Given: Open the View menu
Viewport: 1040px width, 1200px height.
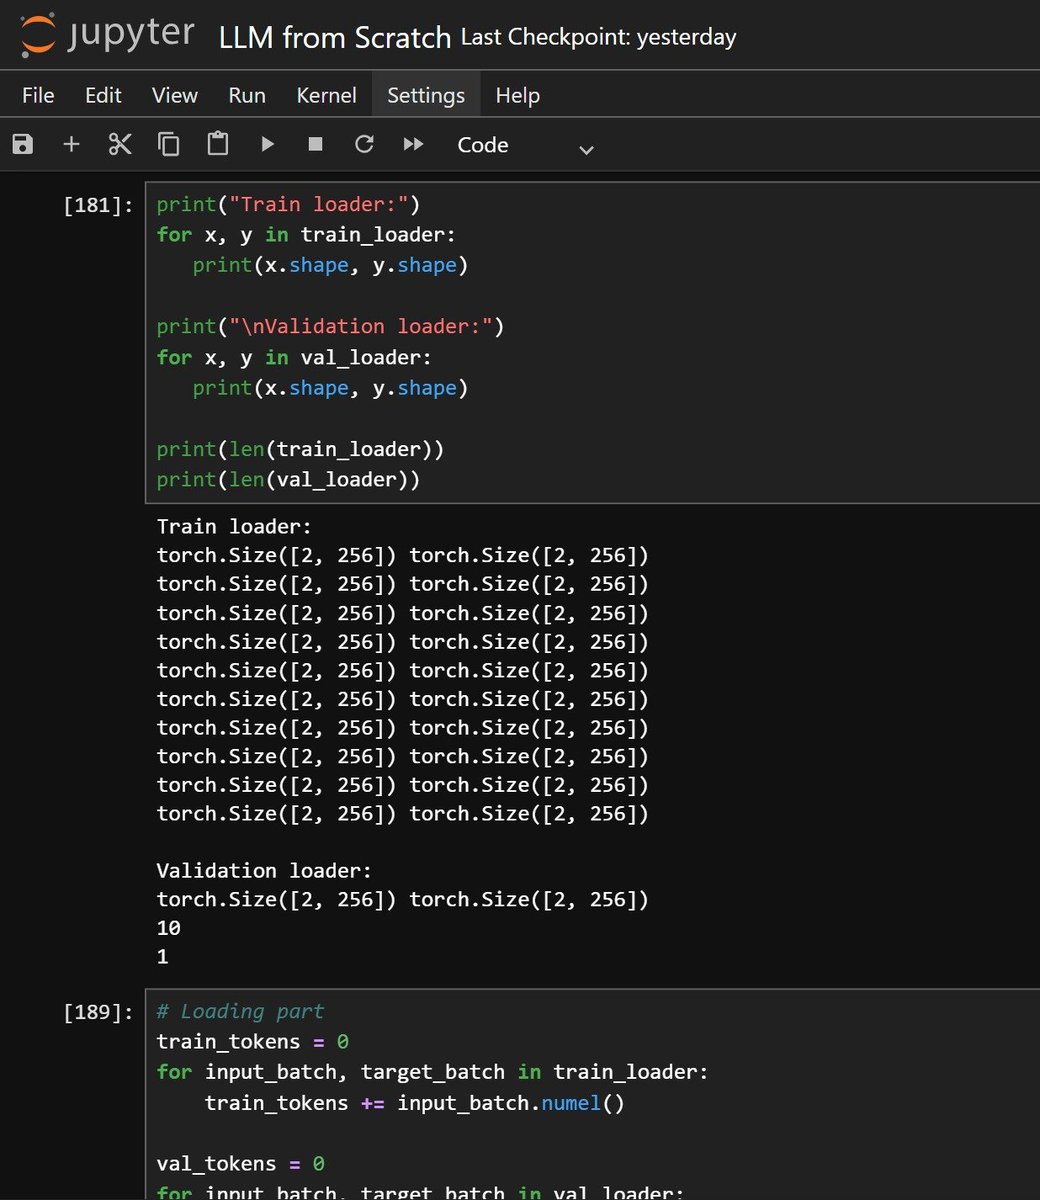Looking at the screenshot, I should [x=175, y=95].
